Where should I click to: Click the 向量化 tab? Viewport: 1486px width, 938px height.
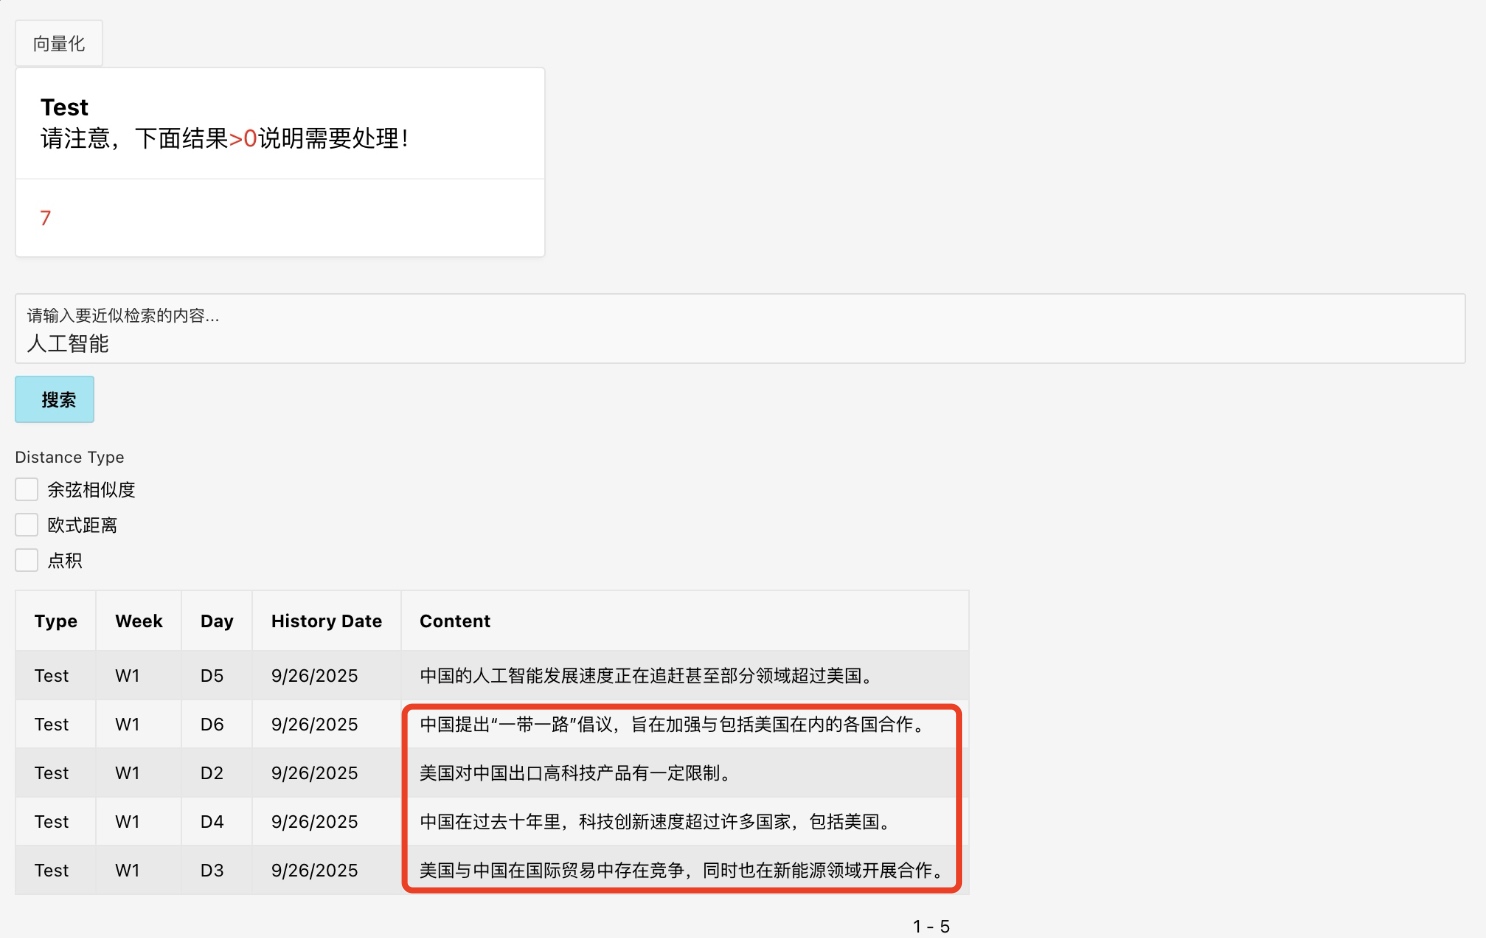click(58, 43)
